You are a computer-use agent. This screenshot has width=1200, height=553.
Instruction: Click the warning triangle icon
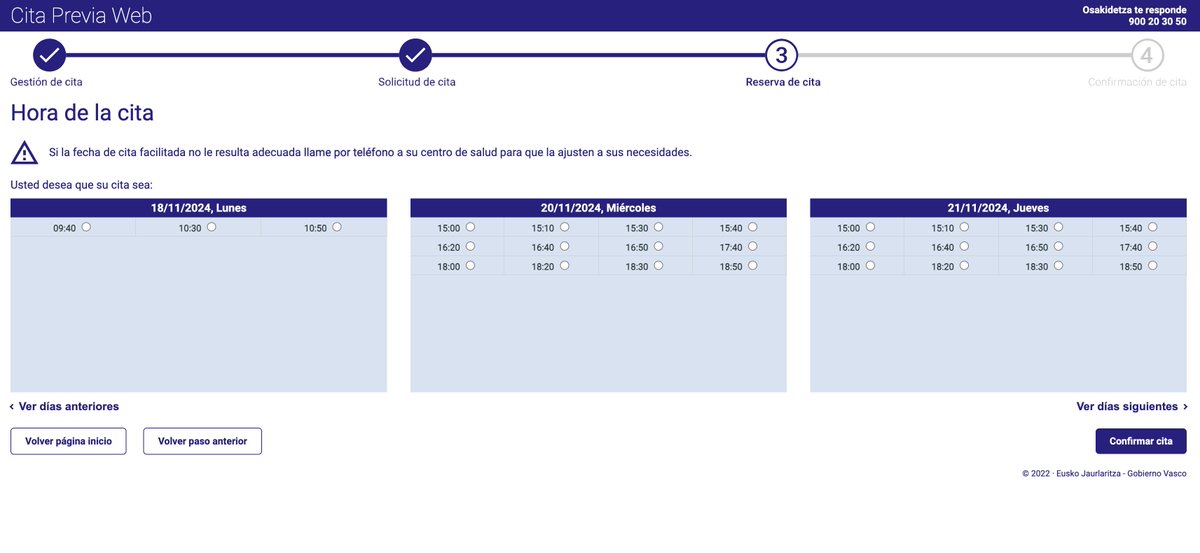(x=24, y=153)
